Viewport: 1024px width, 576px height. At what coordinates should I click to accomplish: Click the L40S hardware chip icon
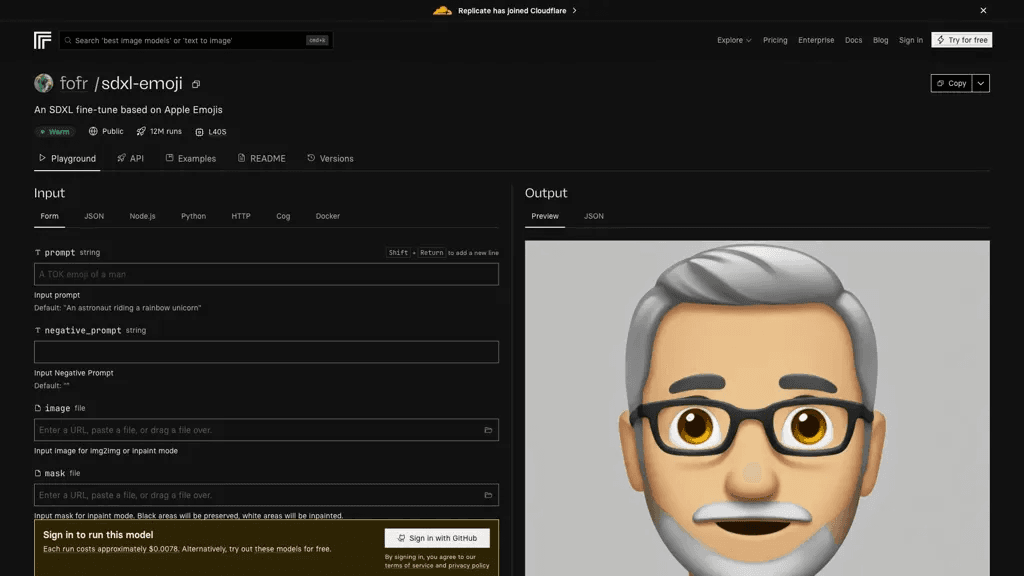(x=199, y=132)
